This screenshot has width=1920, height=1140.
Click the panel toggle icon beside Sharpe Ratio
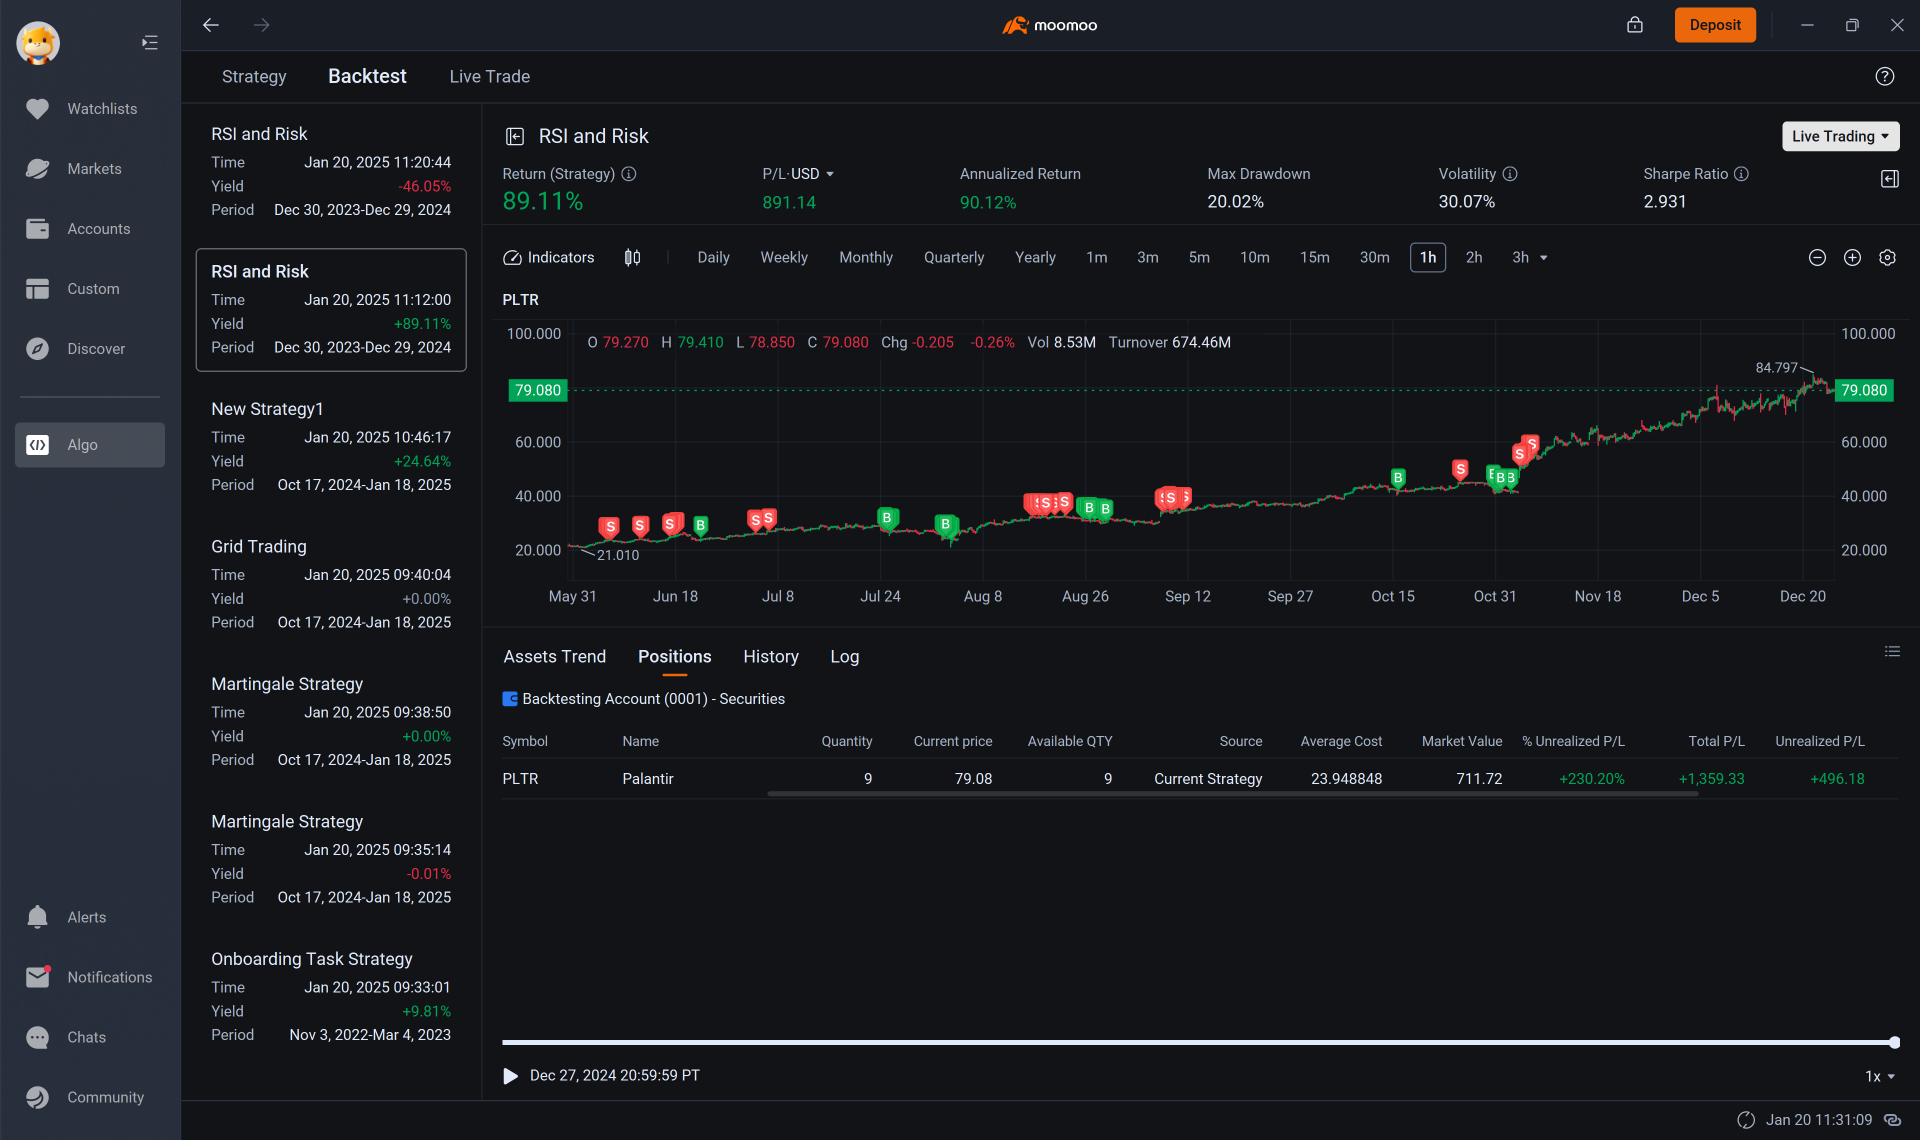[1890, 179]
